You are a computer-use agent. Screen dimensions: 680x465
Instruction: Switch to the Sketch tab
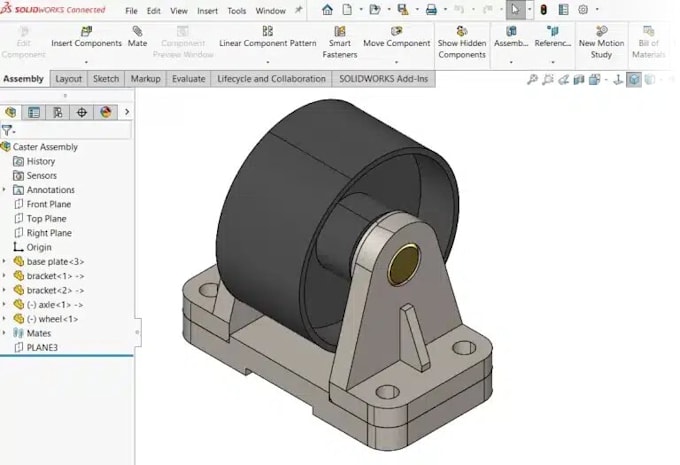coord(106,79)
